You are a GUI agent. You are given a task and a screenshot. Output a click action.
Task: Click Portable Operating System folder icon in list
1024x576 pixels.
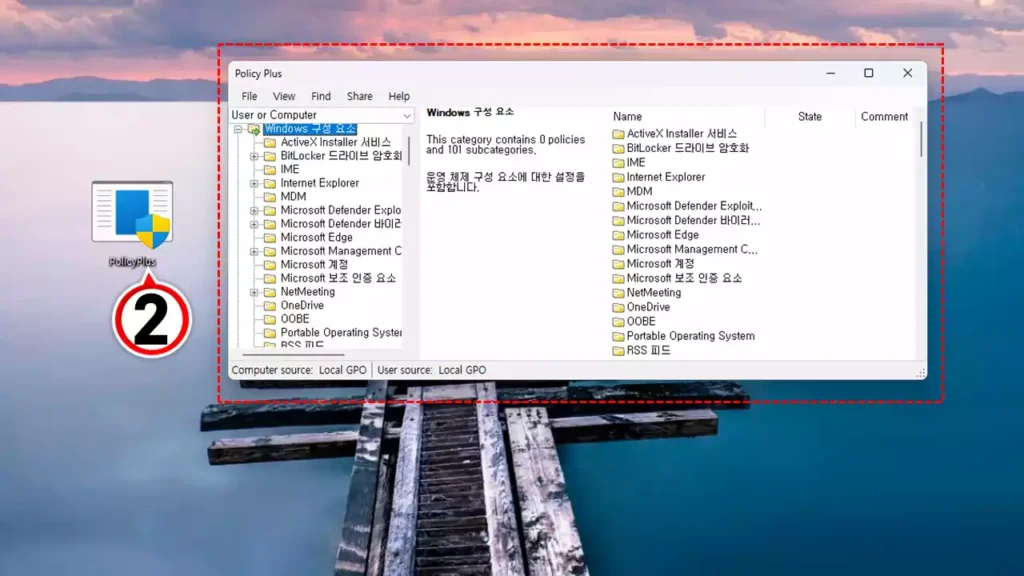pyautogui.click(x=618, y=336)
